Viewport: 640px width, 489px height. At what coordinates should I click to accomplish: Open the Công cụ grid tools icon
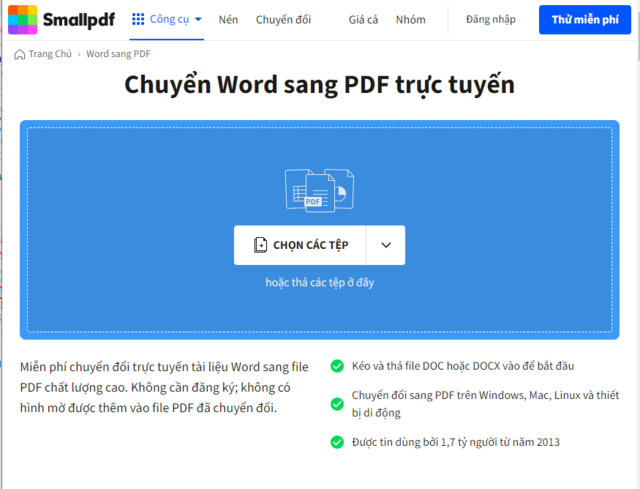coord(138,19)
